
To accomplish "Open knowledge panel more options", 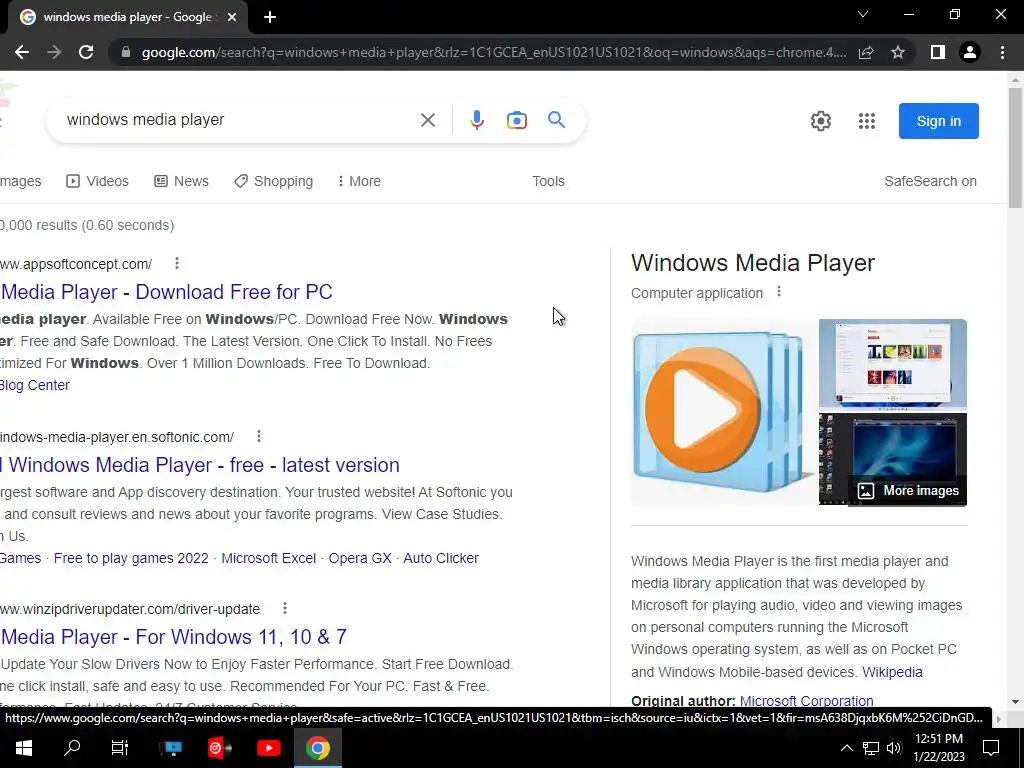I will [778, 292].
